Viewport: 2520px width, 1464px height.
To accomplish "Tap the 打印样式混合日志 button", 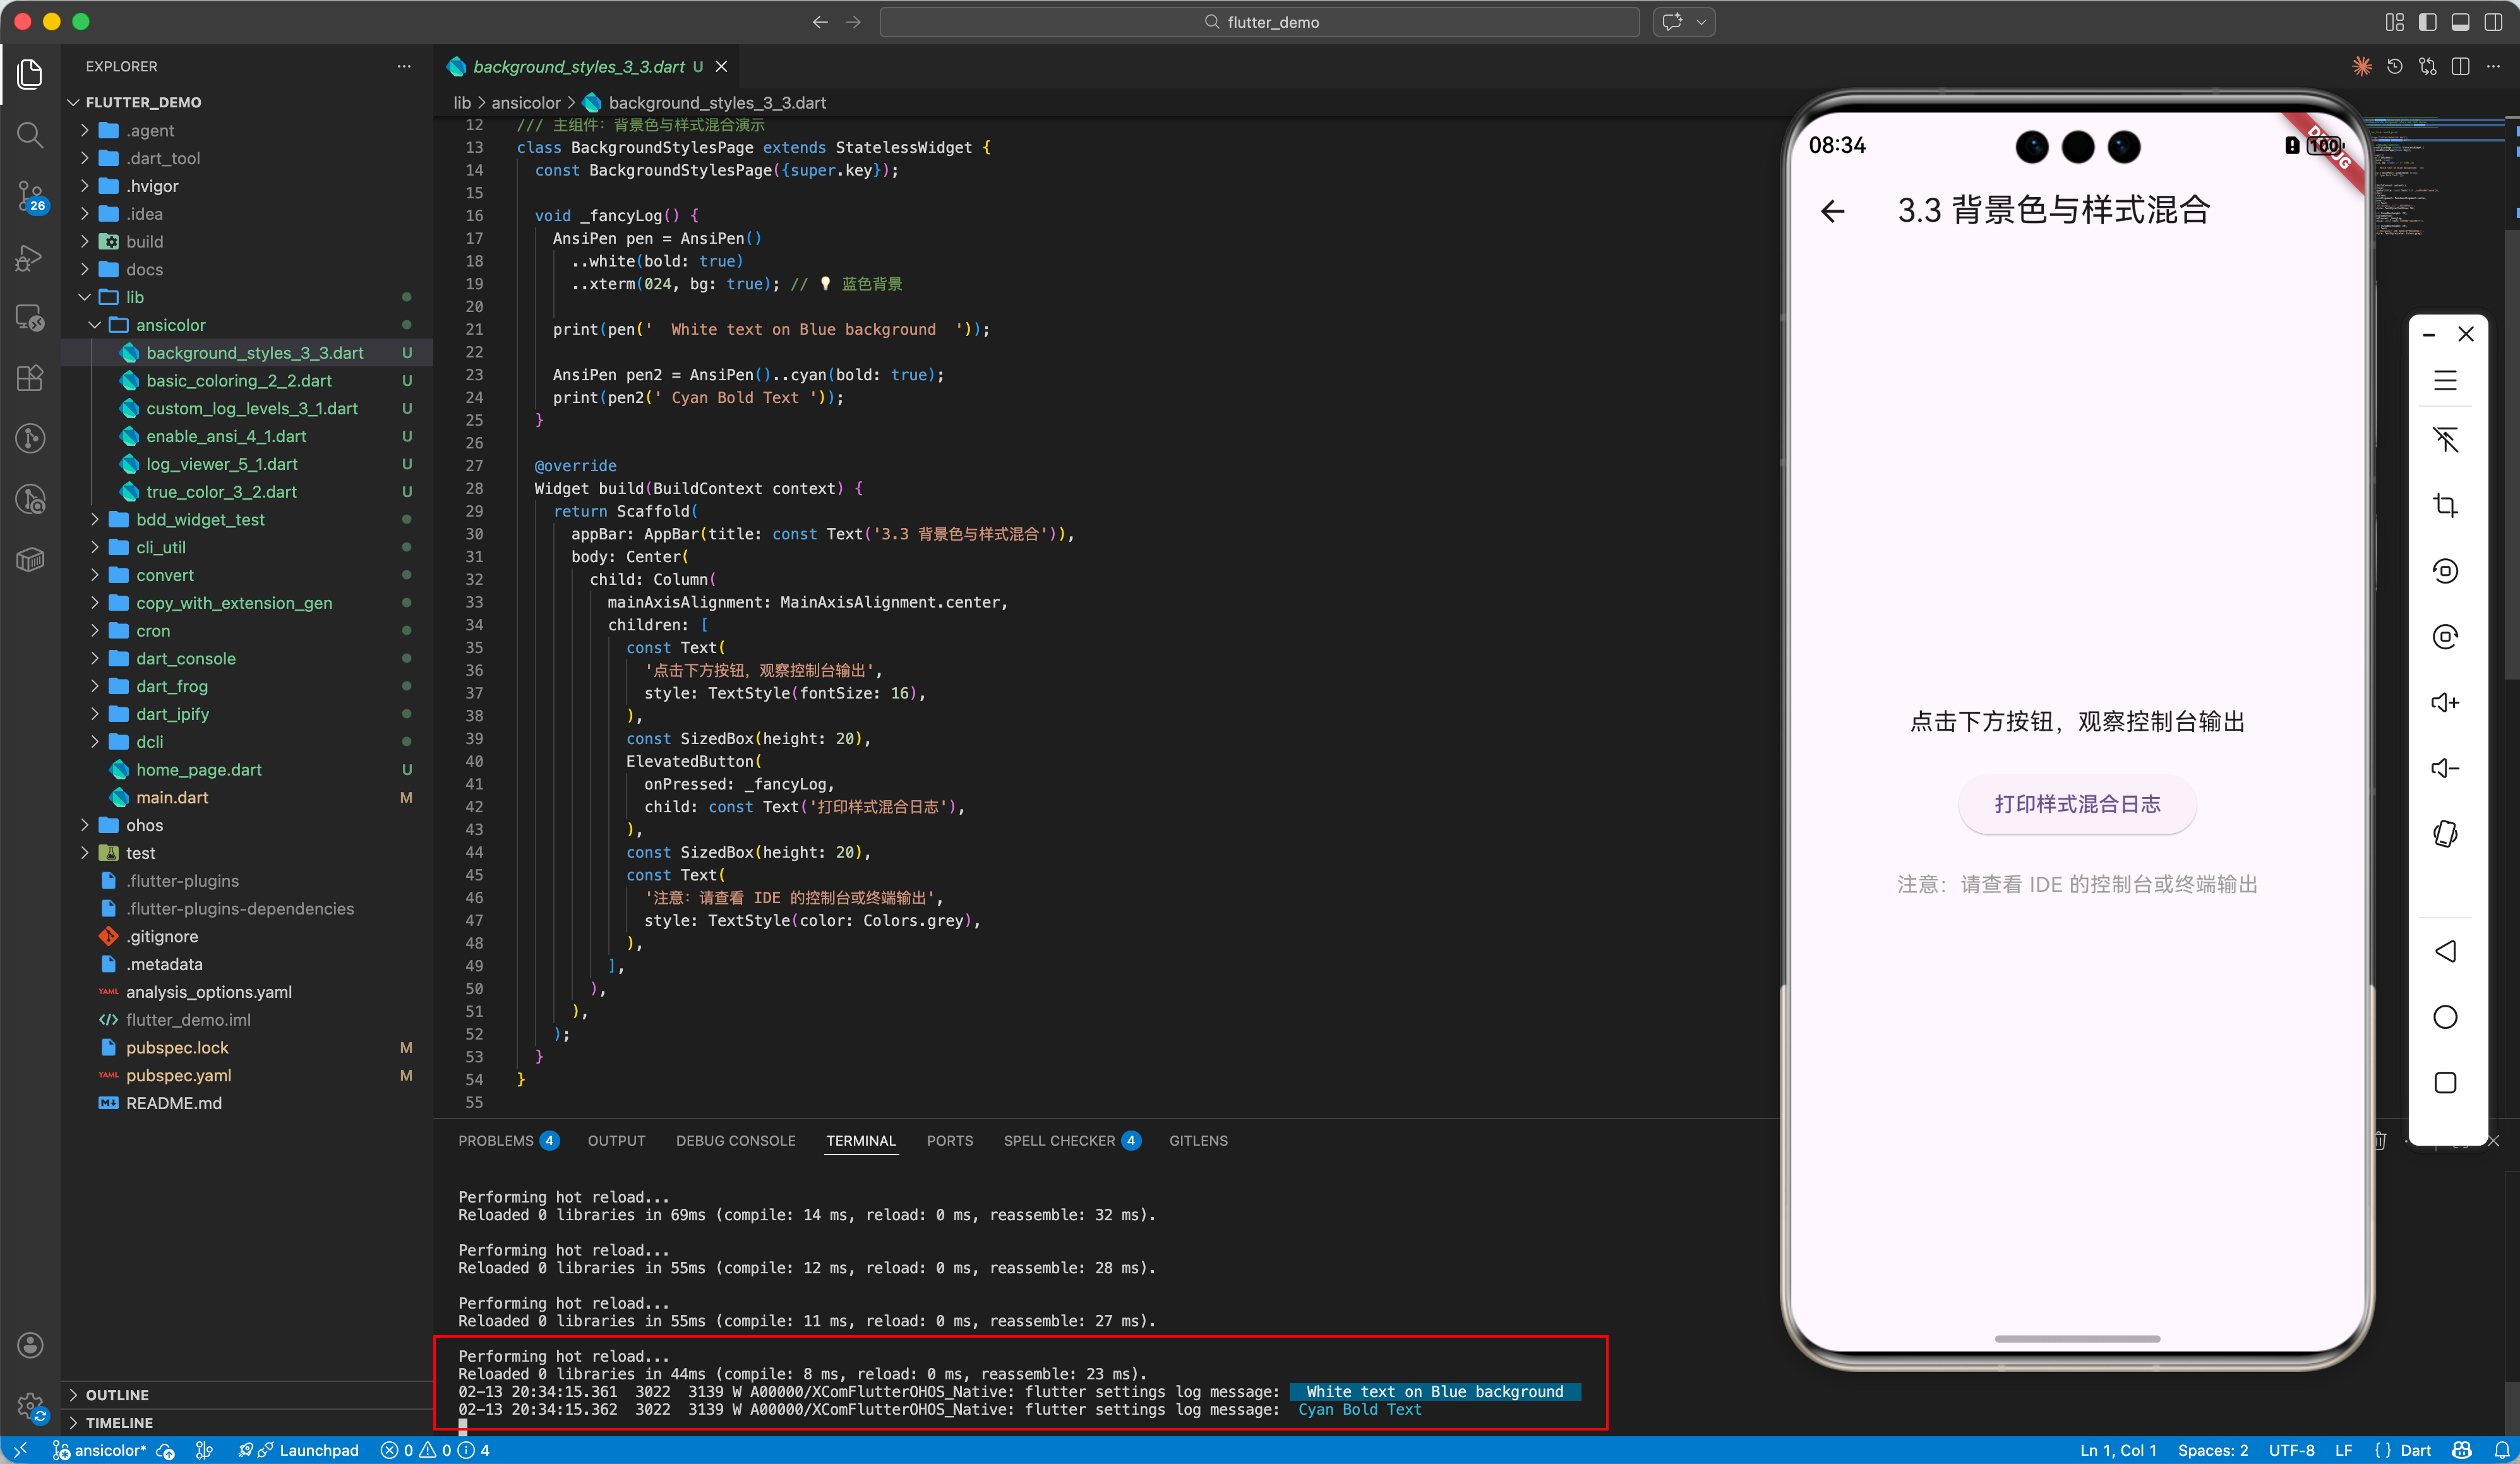I will (x=2076, y=804).
